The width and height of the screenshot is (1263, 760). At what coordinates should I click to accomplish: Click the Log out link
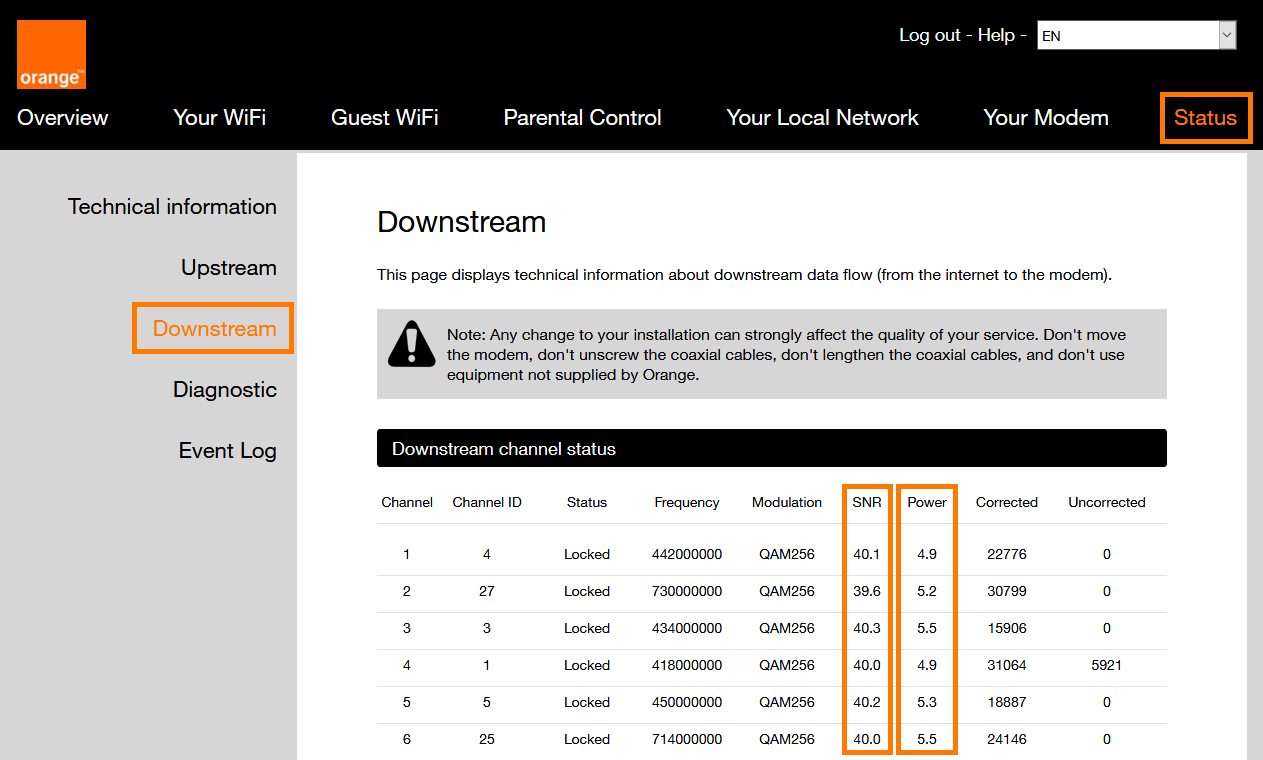tap(929, 35)
